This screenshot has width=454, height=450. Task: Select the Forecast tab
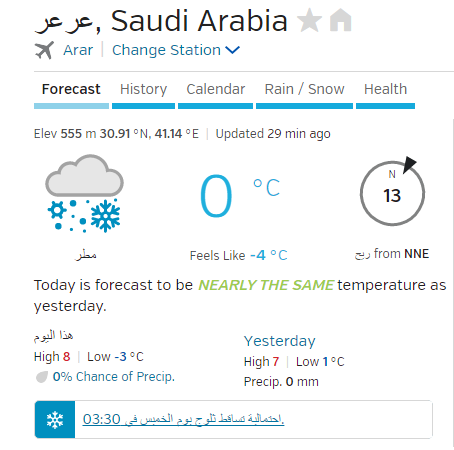click(71, 89)
